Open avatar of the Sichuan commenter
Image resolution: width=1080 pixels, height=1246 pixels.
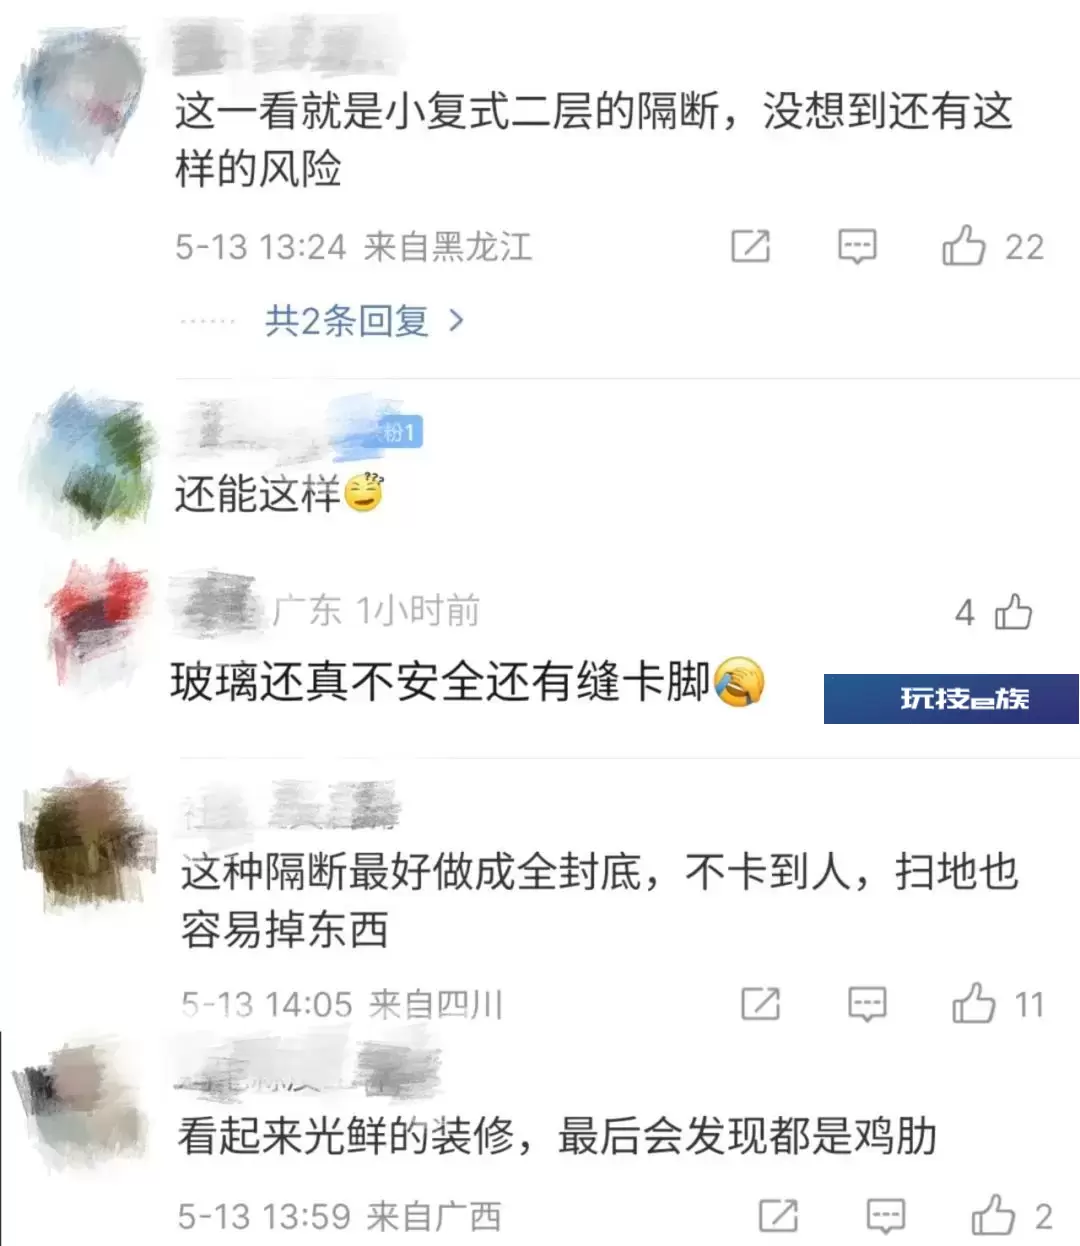[x=88, y=840]
